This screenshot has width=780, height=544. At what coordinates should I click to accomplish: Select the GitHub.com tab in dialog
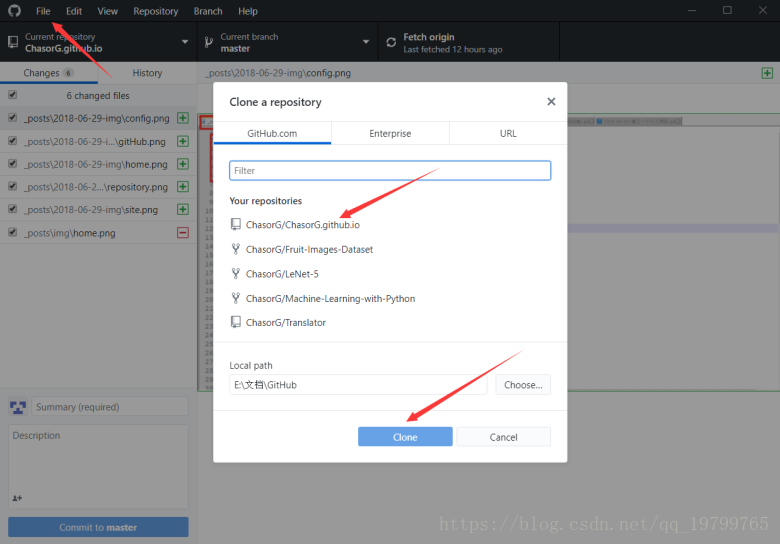coord(272,133)
